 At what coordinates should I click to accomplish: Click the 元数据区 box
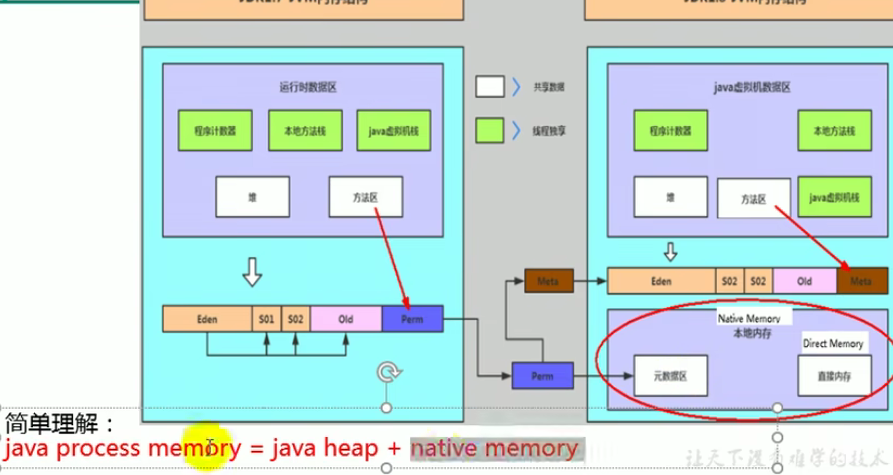pyautogui.click(x=671, y=376)
